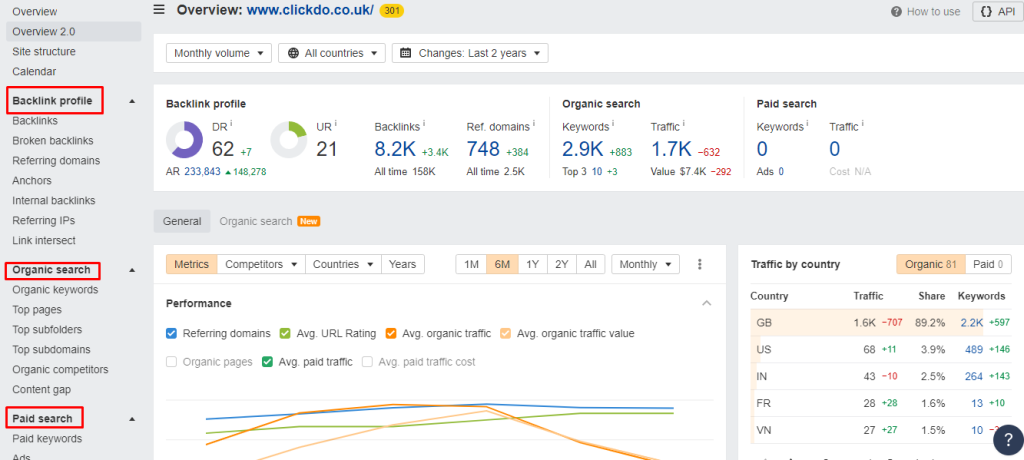Click GB keywords count 2.2K

click(971, 322)
